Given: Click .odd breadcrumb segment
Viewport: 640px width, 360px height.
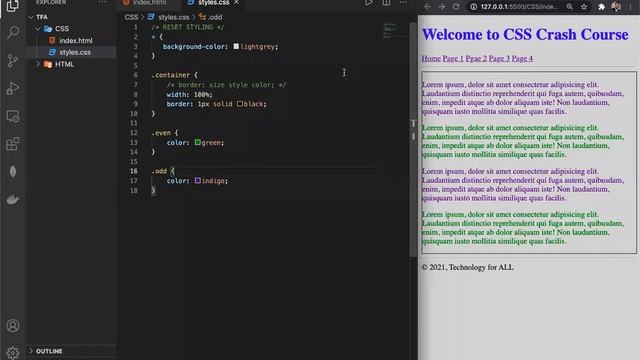Looking at the screenshot, I should [215, 17].
